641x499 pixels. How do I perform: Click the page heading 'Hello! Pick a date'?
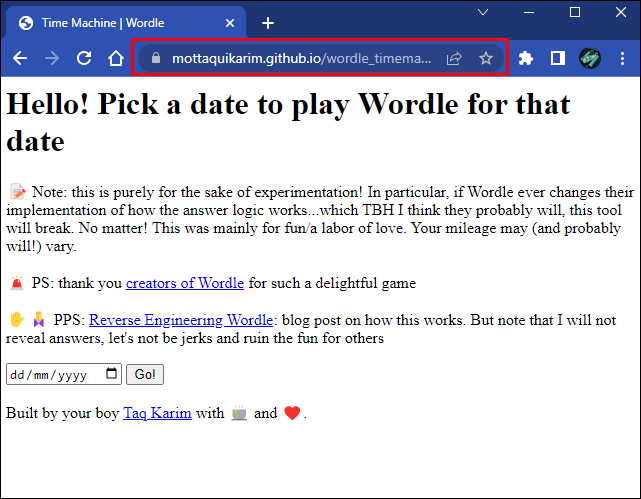coord(288,122)
